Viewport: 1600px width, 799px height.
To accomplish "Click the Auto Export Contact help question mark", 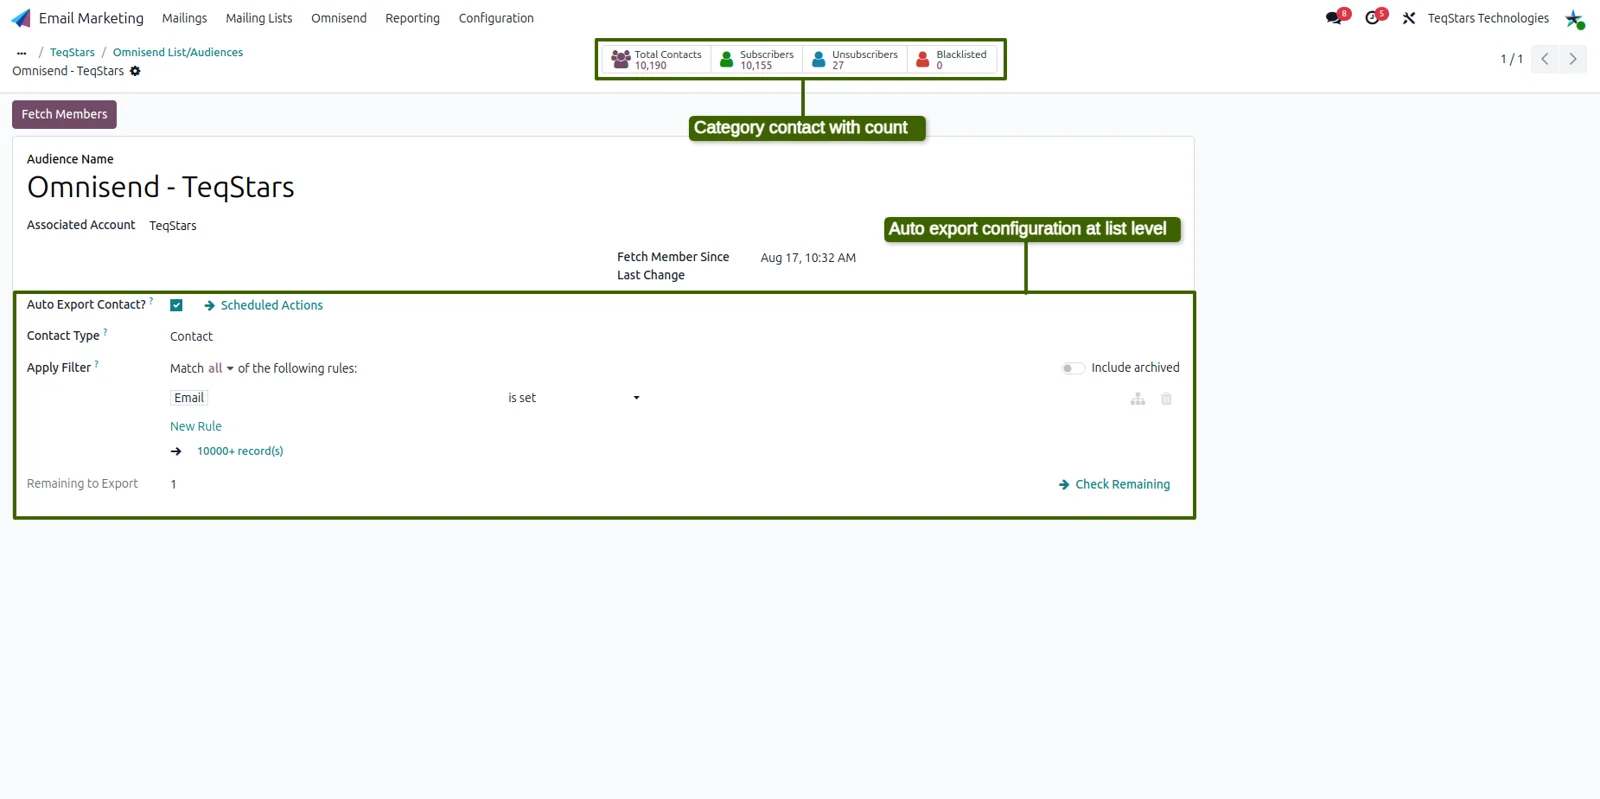I will (x=151, y=301).
